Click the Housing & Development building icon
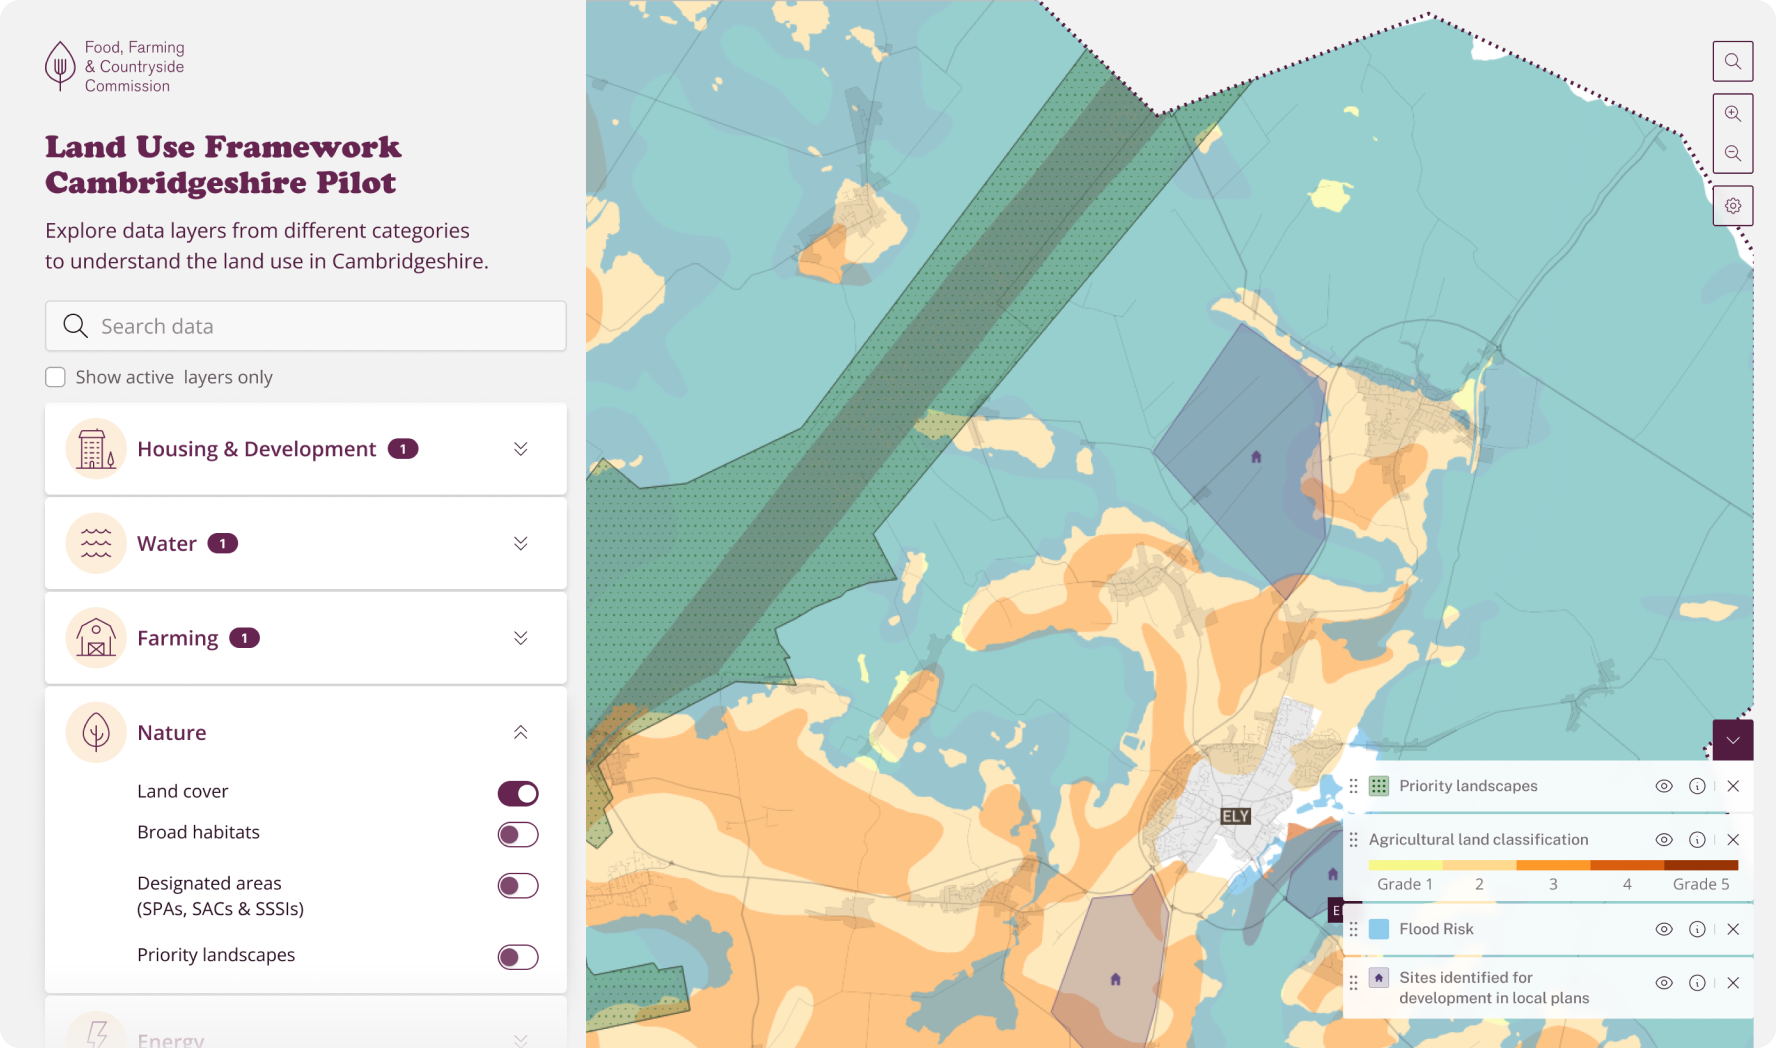Image resolution: width=1776 pixels, height=1048 pixels. tap(95, 448)
